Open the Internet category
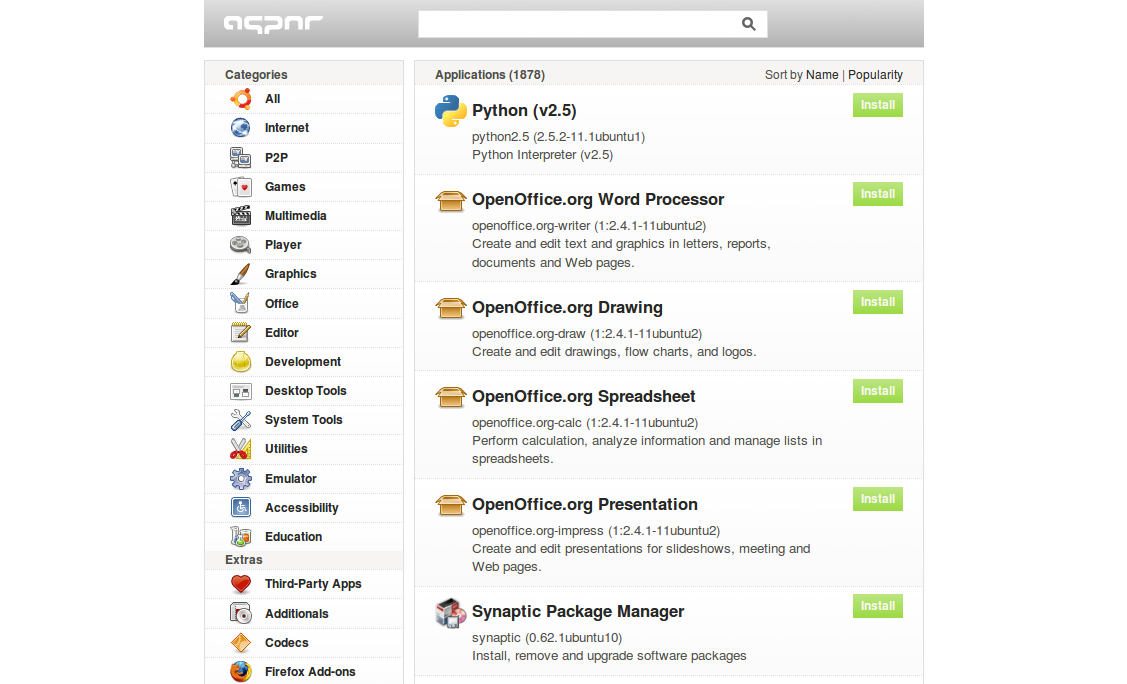This screenshot has height=684, width=1127. coord(287,128)
